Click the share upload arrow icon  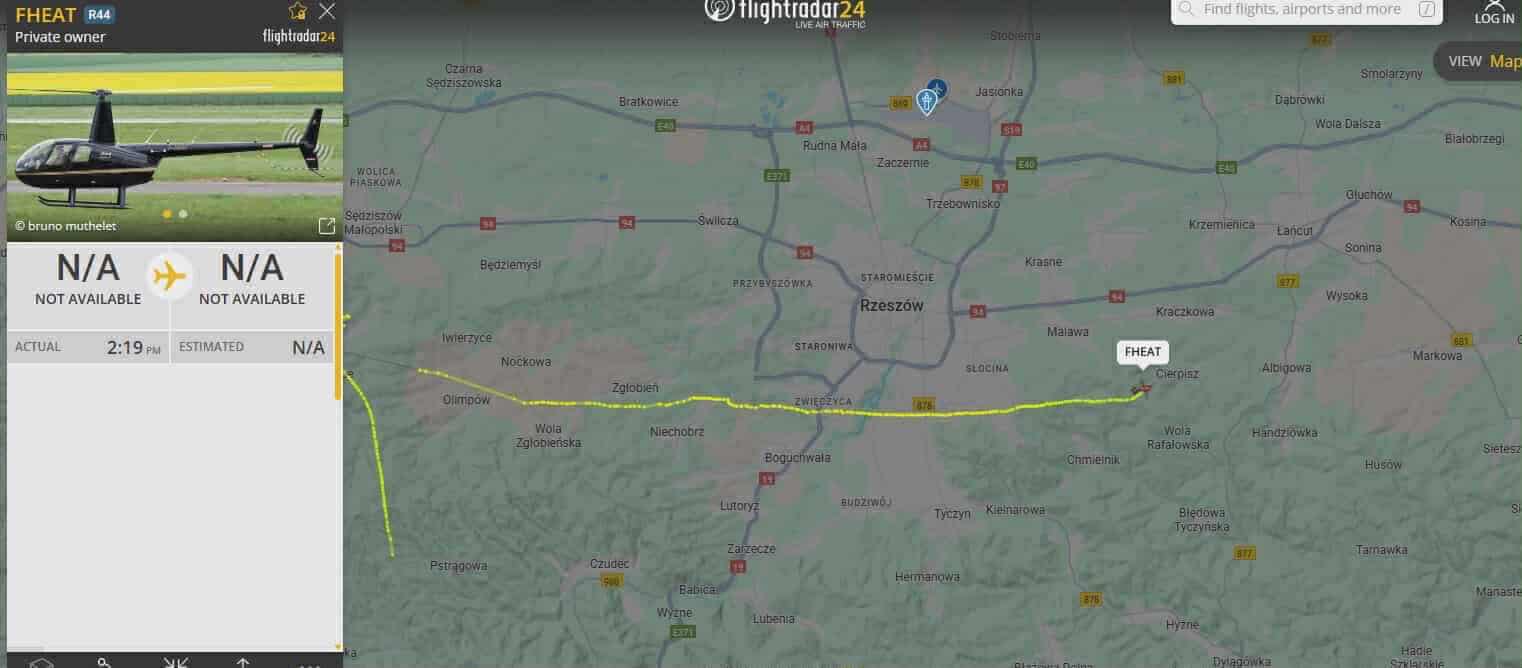[242, 662]
